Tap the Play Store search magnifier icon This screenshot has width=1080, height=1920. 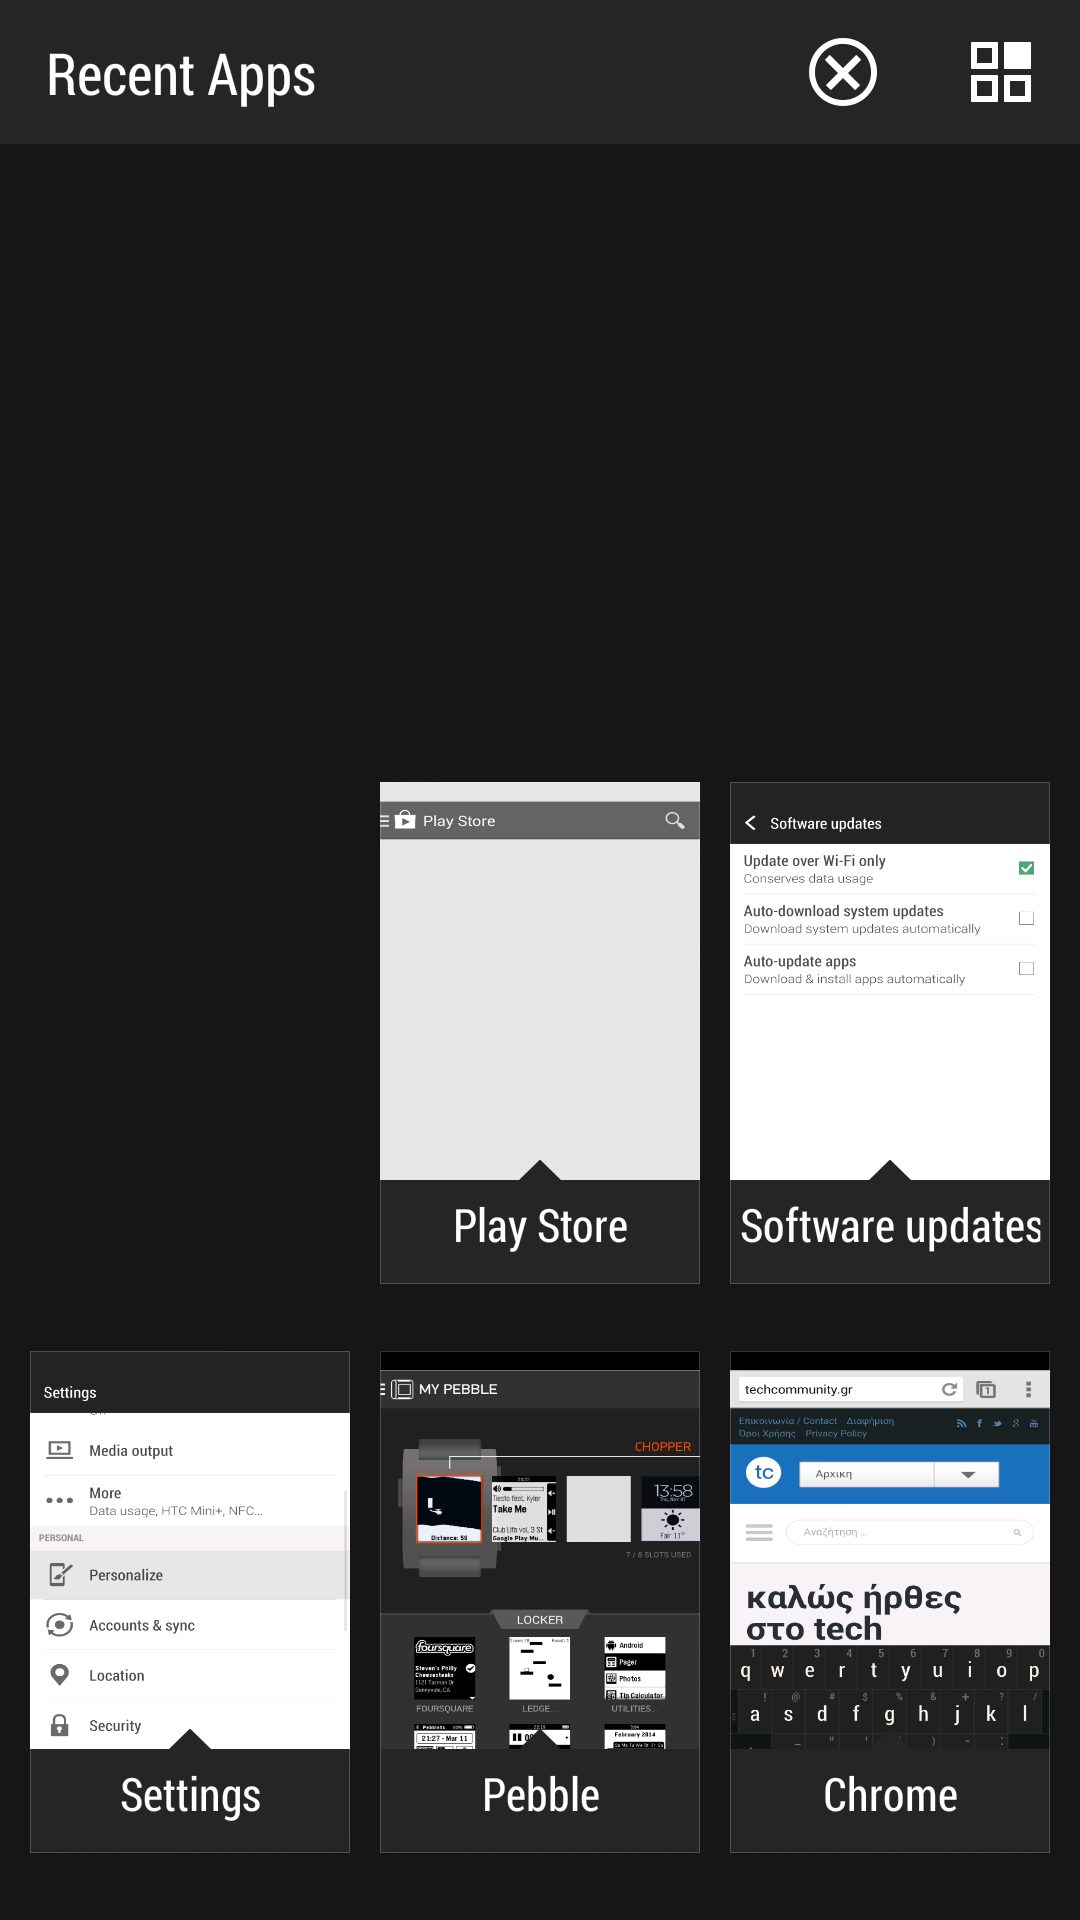675,821
